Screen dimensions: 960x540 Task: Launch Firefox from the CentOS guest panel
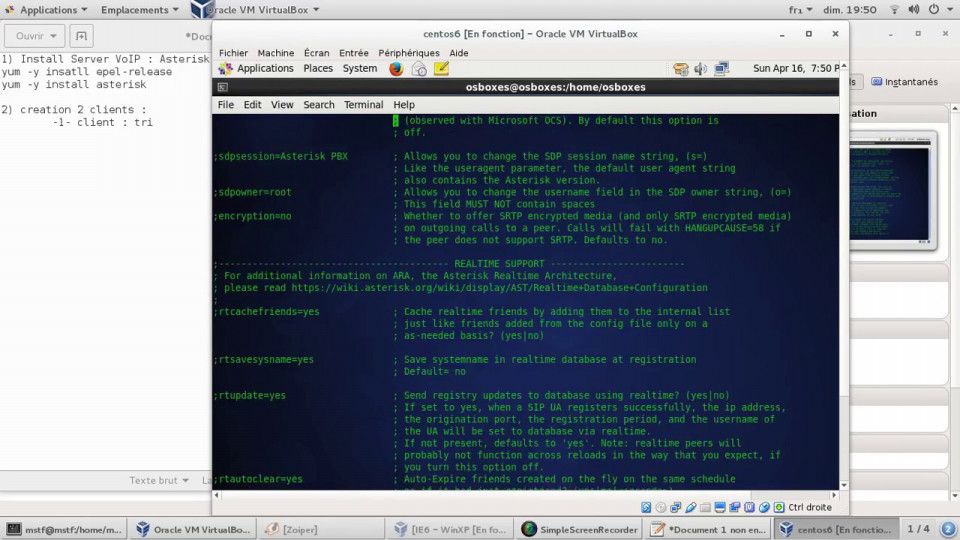click(x=396, y=69)
